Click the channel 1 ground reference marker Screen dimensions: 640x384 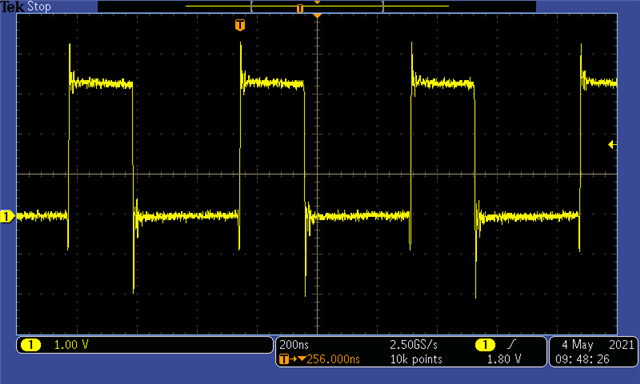(x=7, y=216)
